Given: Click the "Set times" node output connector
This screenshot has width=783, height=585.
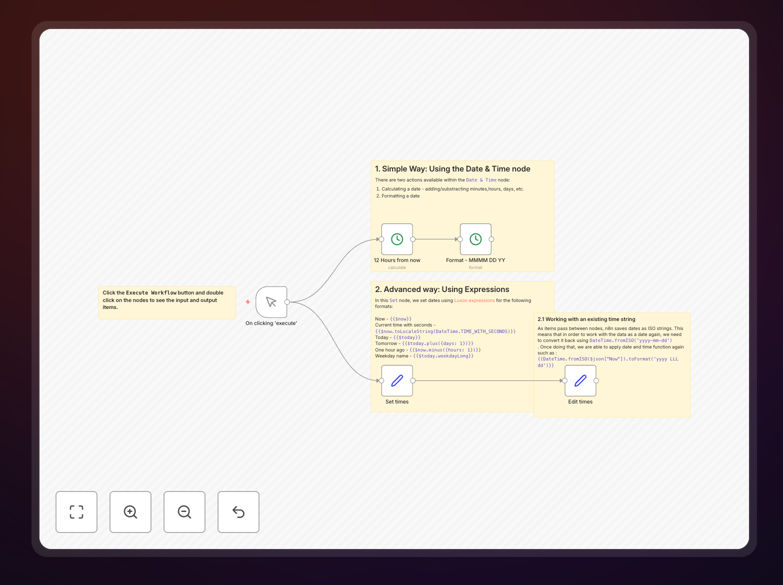Looking at the screenshot, I should point(413,381).
